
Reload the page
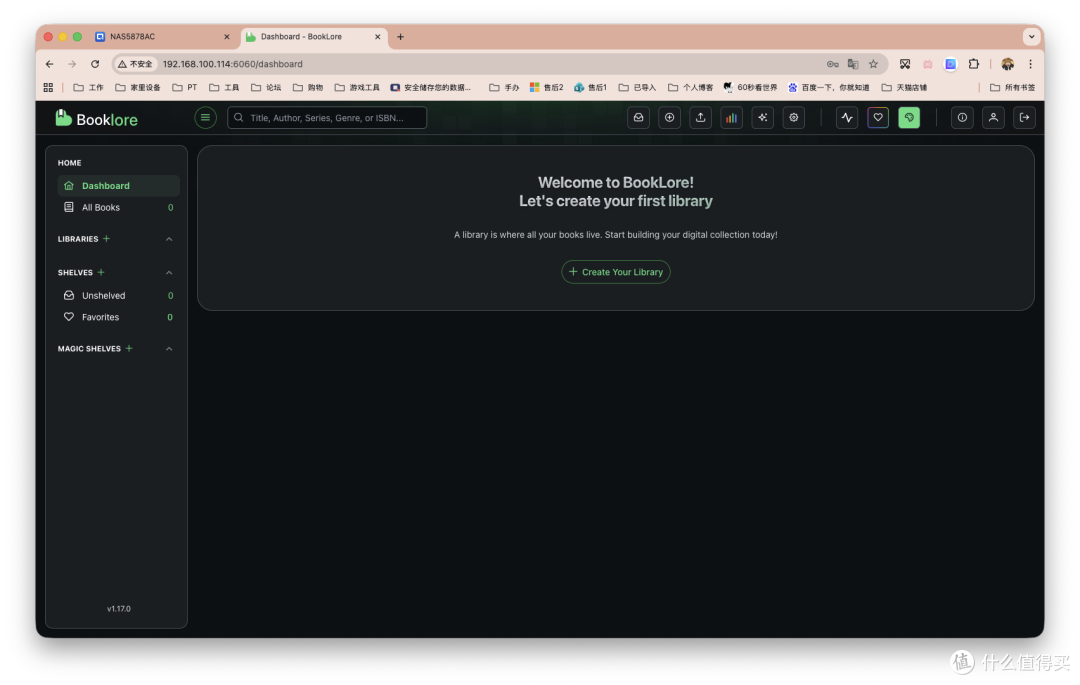(95, 64)
